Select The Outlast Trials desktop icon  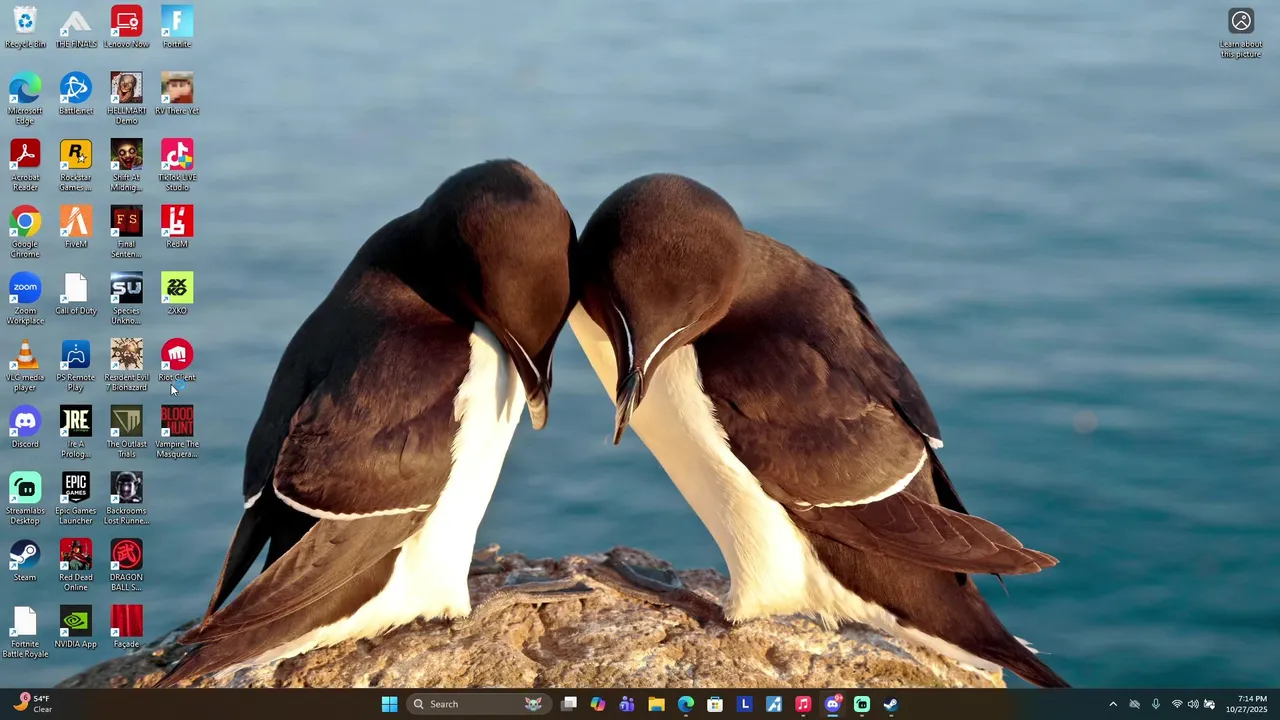coord(126,432)
